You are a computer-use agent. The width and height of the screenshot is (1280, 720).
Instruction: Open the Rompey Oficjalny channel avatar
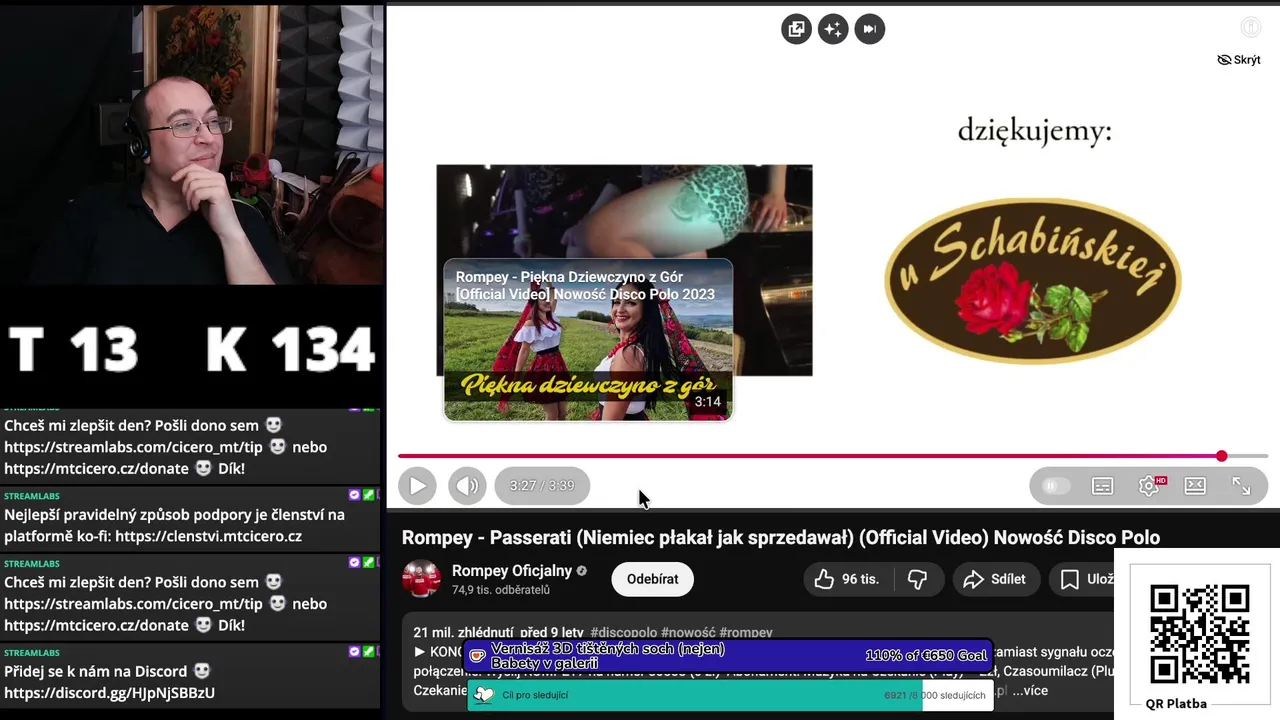[x=421, y=579]
